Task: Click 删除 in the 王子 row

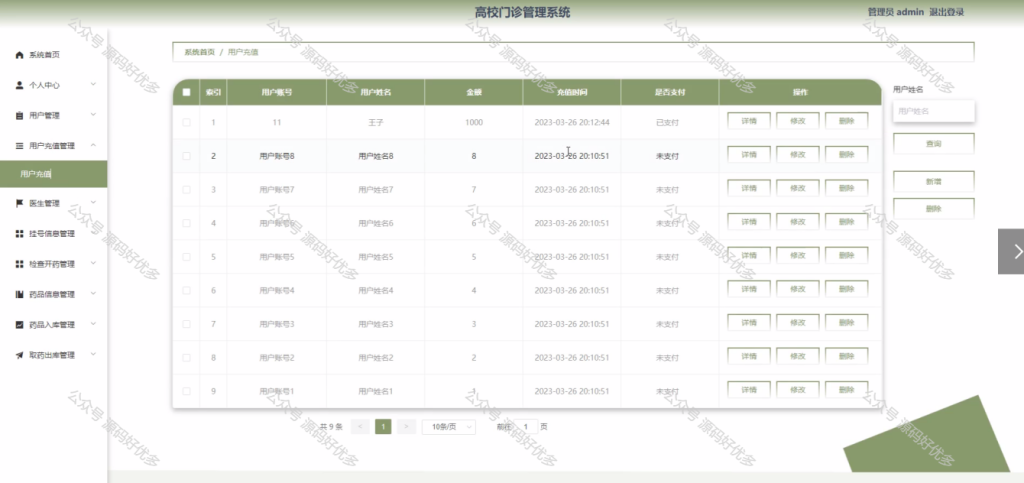Action: pos(846,121)
